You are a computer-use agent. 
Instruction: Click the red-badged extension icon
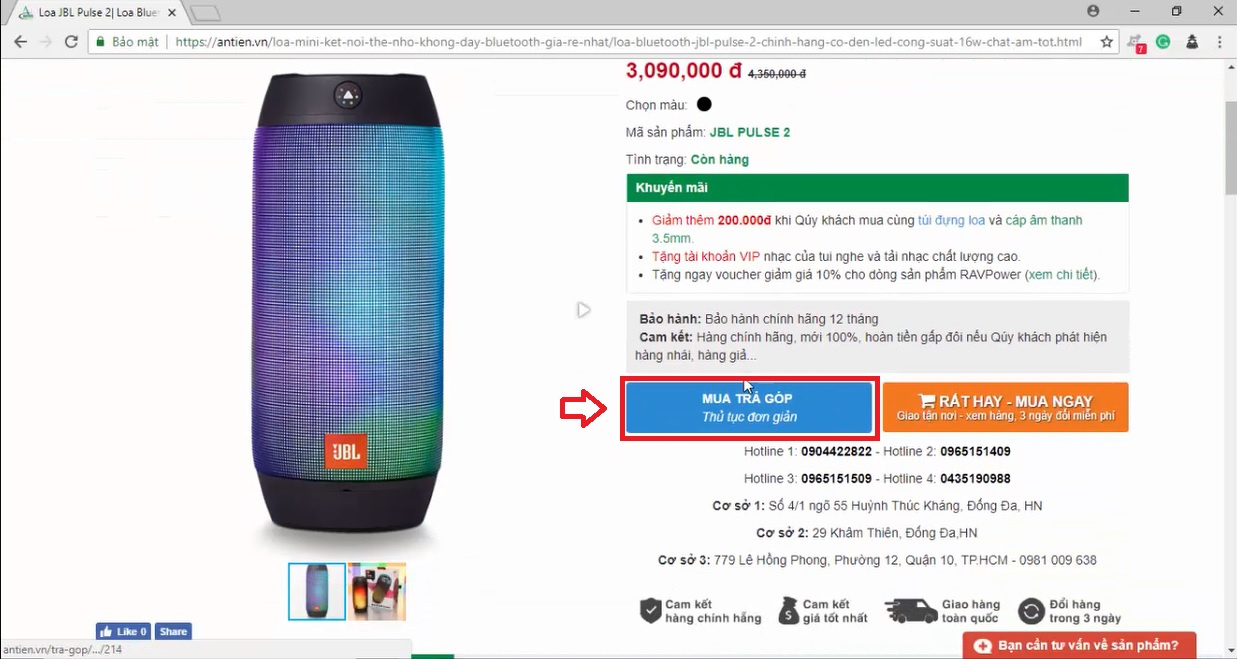(1136, 43)
